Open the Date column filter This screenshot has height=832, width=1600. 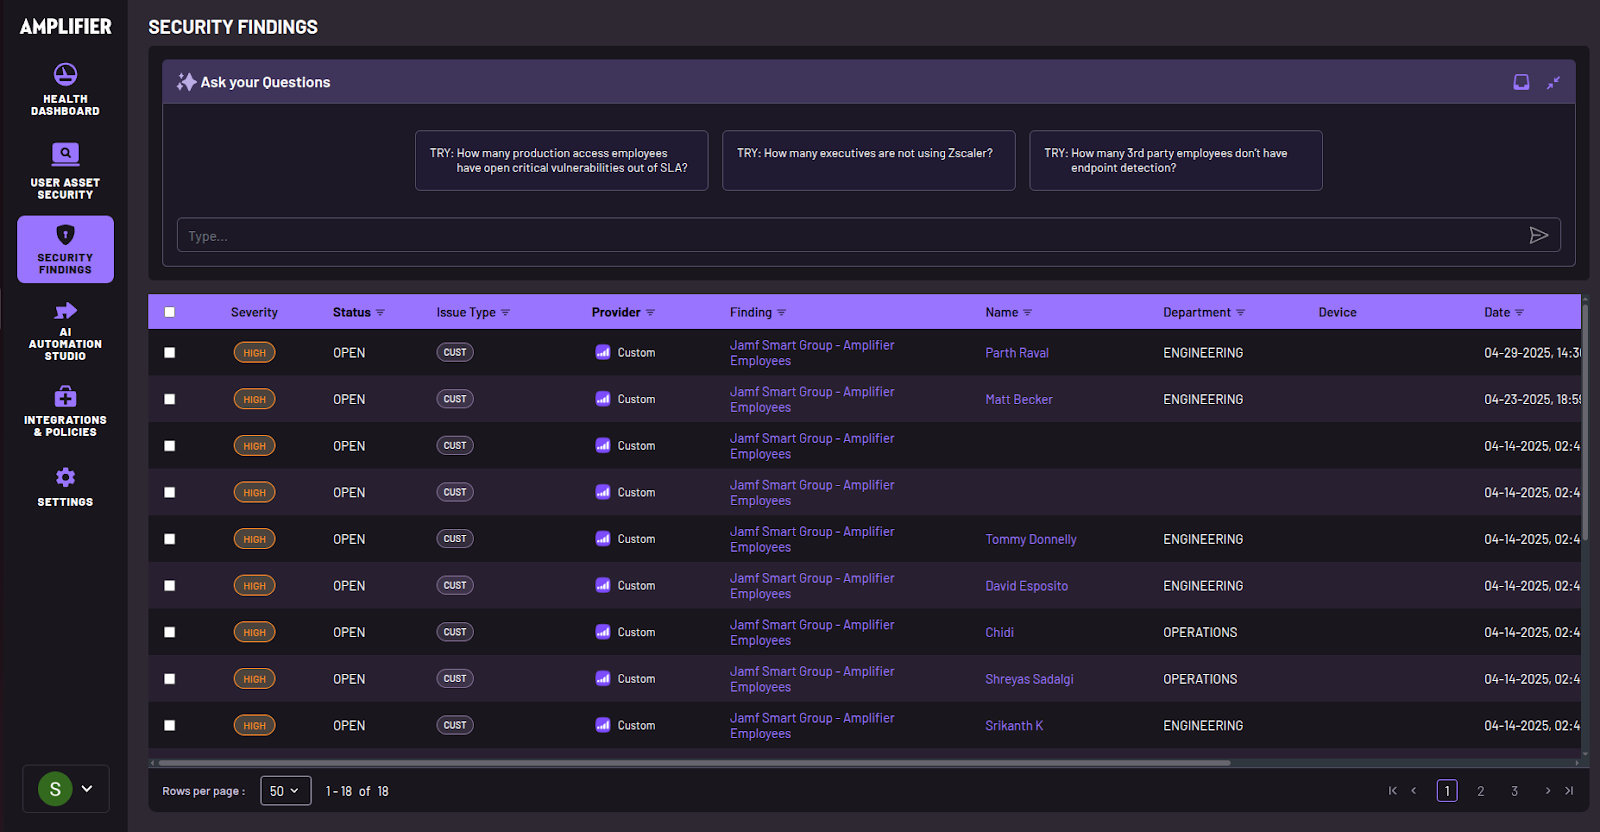coord(1519,313)
